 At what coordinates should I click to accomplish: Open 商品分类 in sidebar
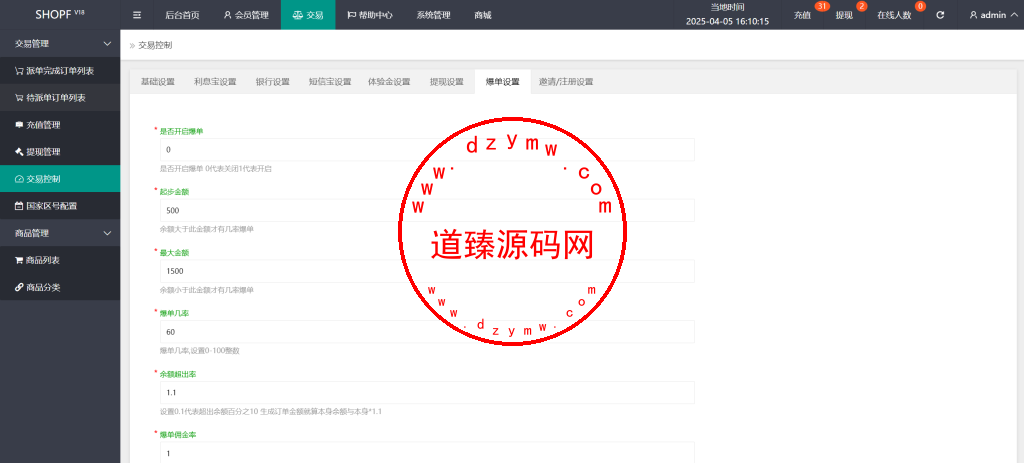pos(60,287)
